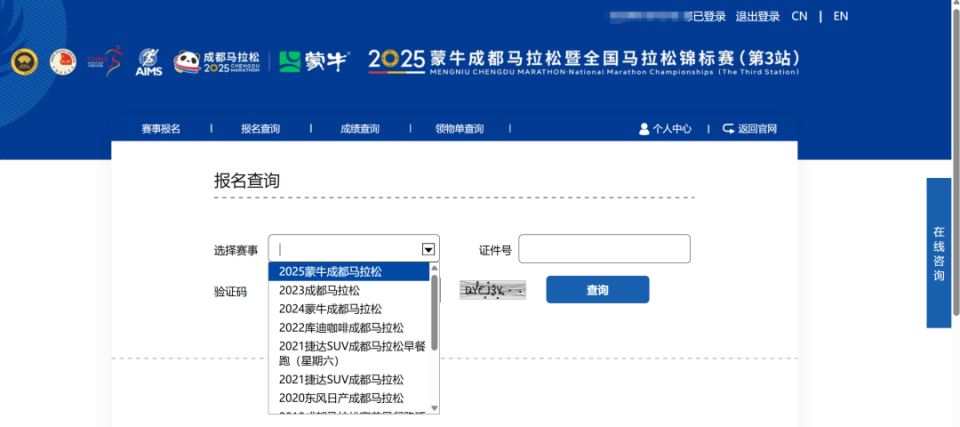
Task: Click the red and white association logo
Action: click(x=63, y=62)
